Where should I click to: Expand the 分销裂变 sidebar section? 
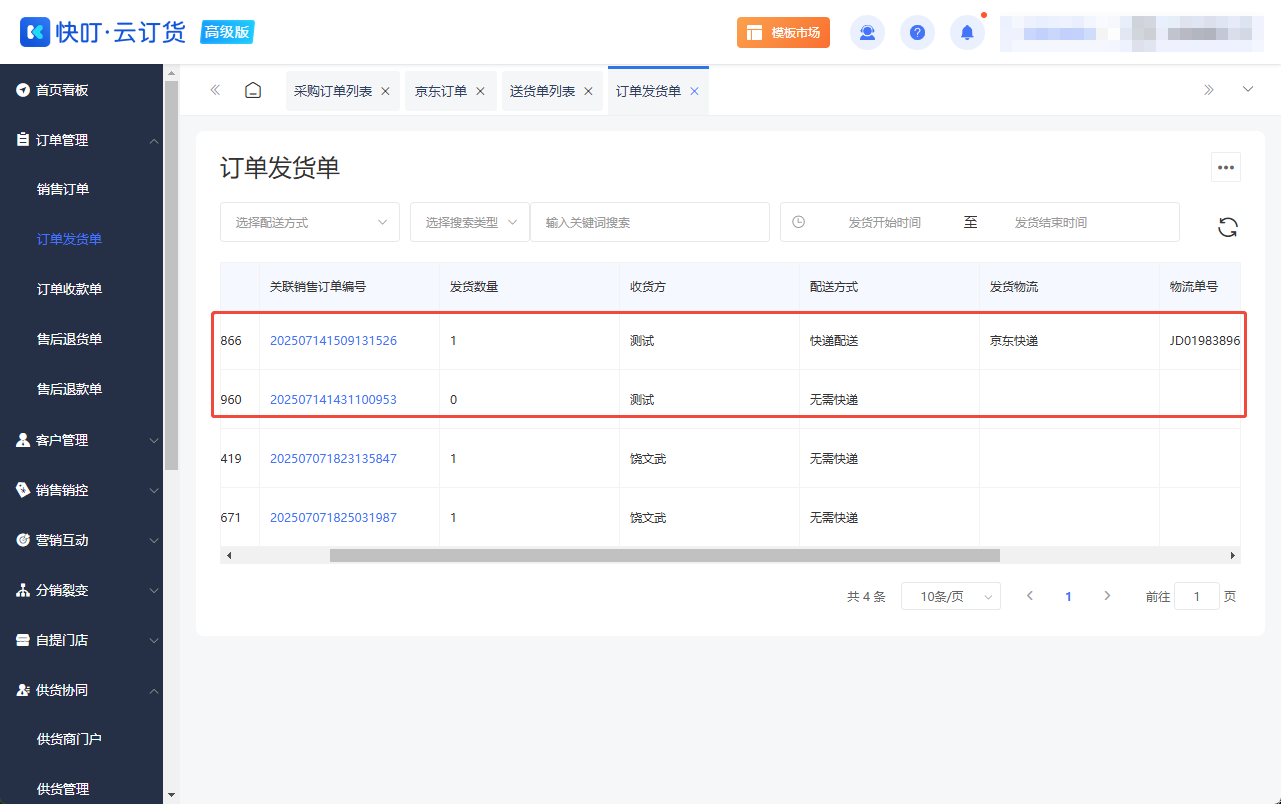(81, 590)
